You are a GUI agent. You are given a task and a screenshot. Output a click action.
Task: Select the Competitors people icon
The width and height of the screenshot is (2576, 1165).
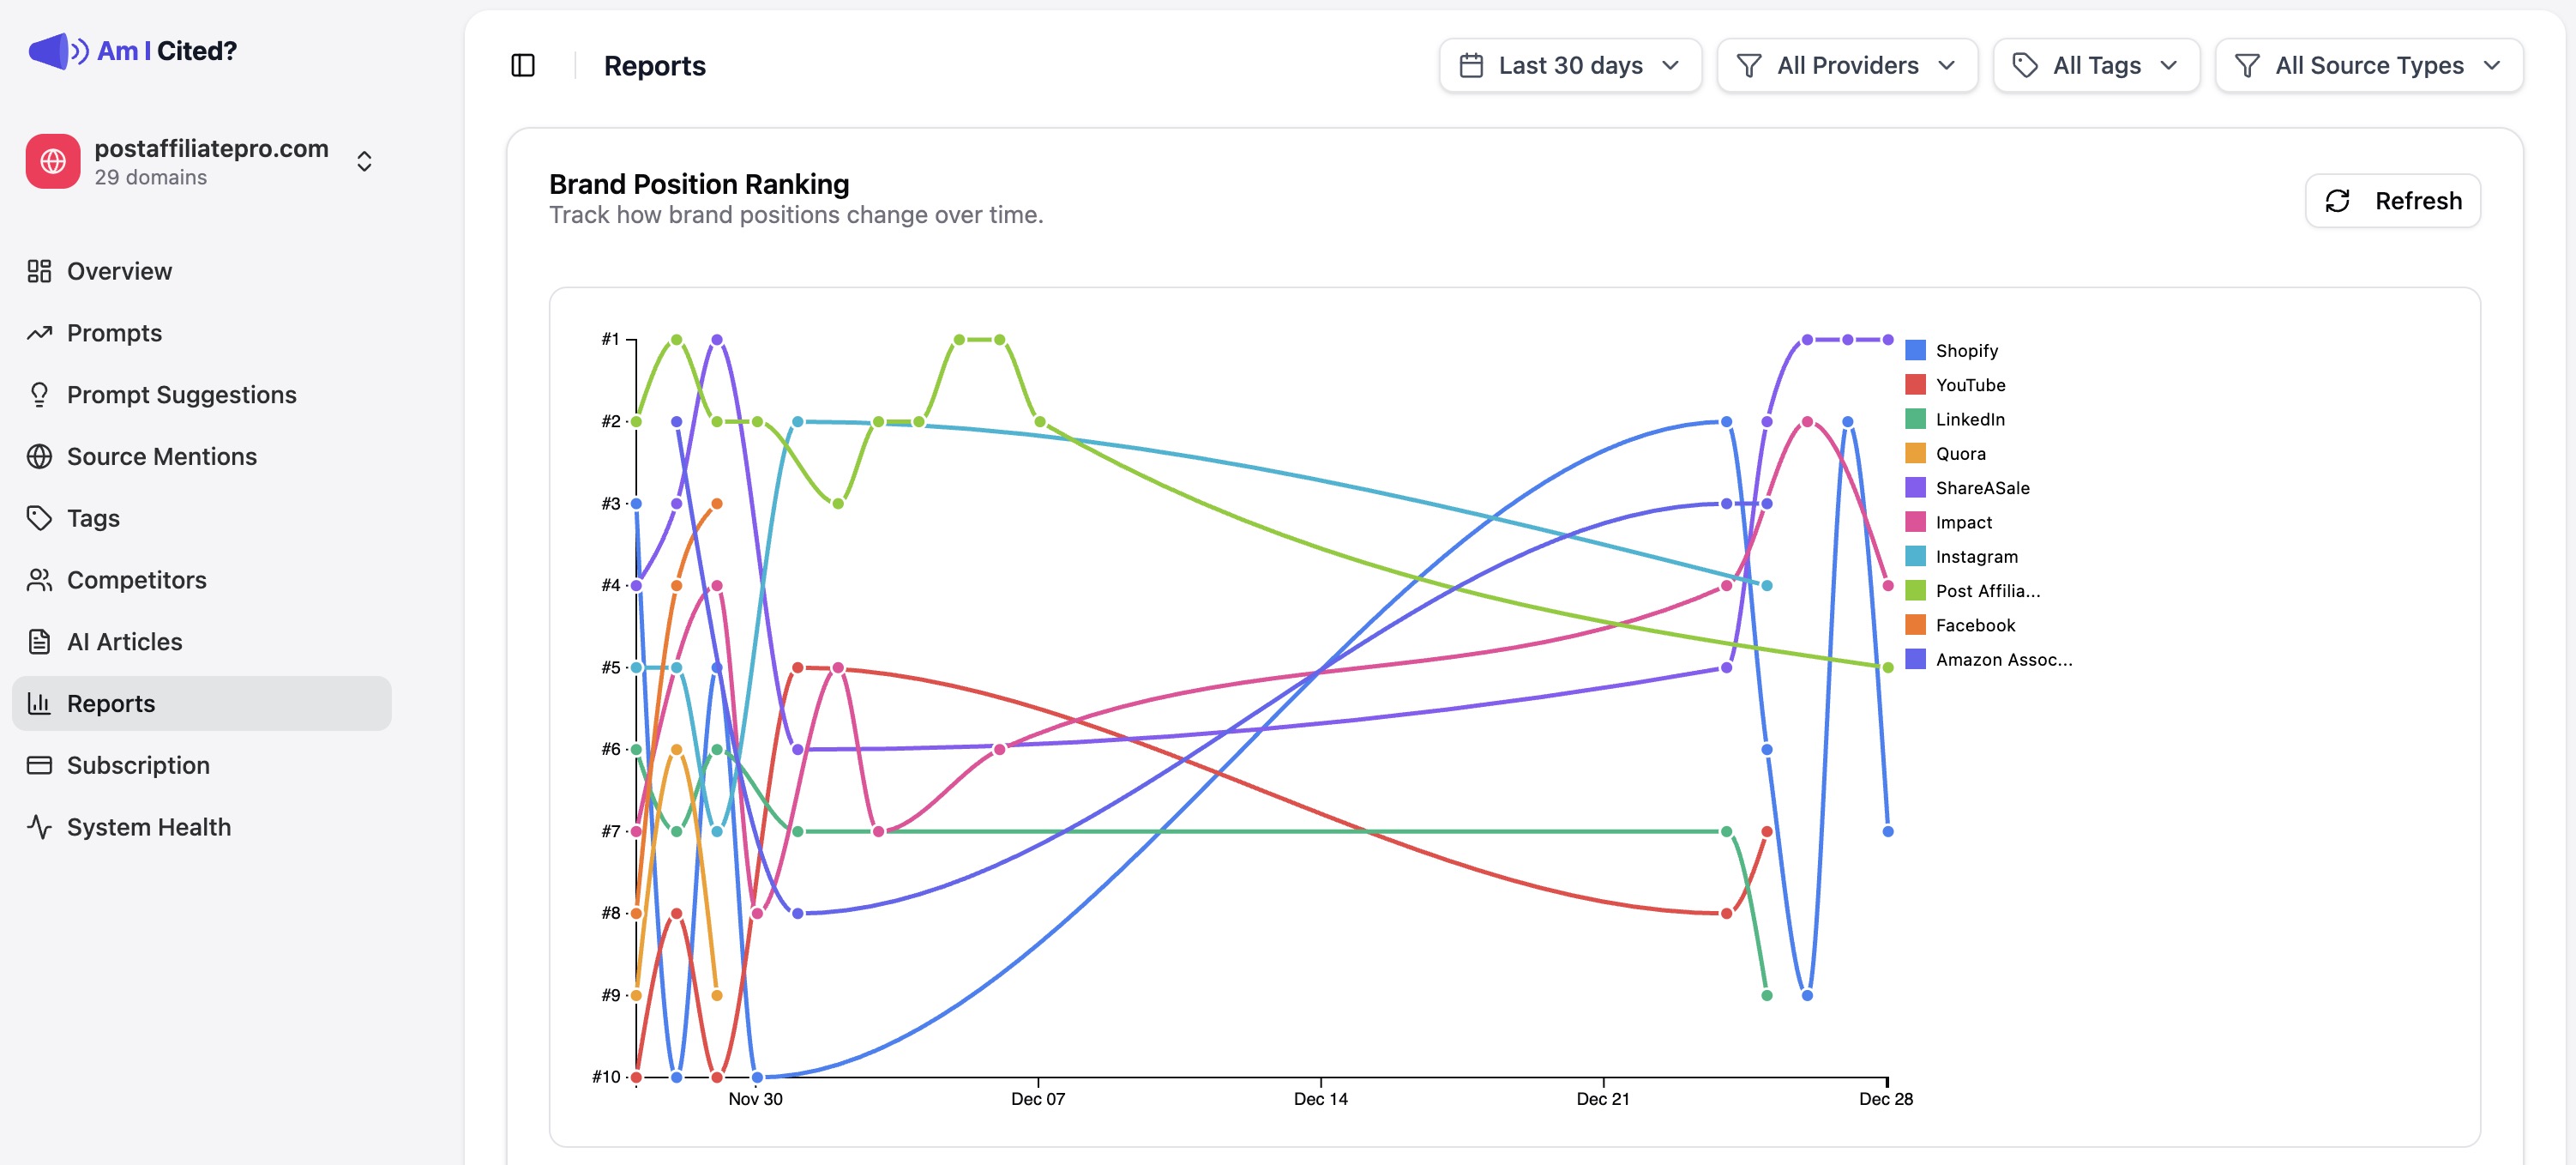[40, 579]
